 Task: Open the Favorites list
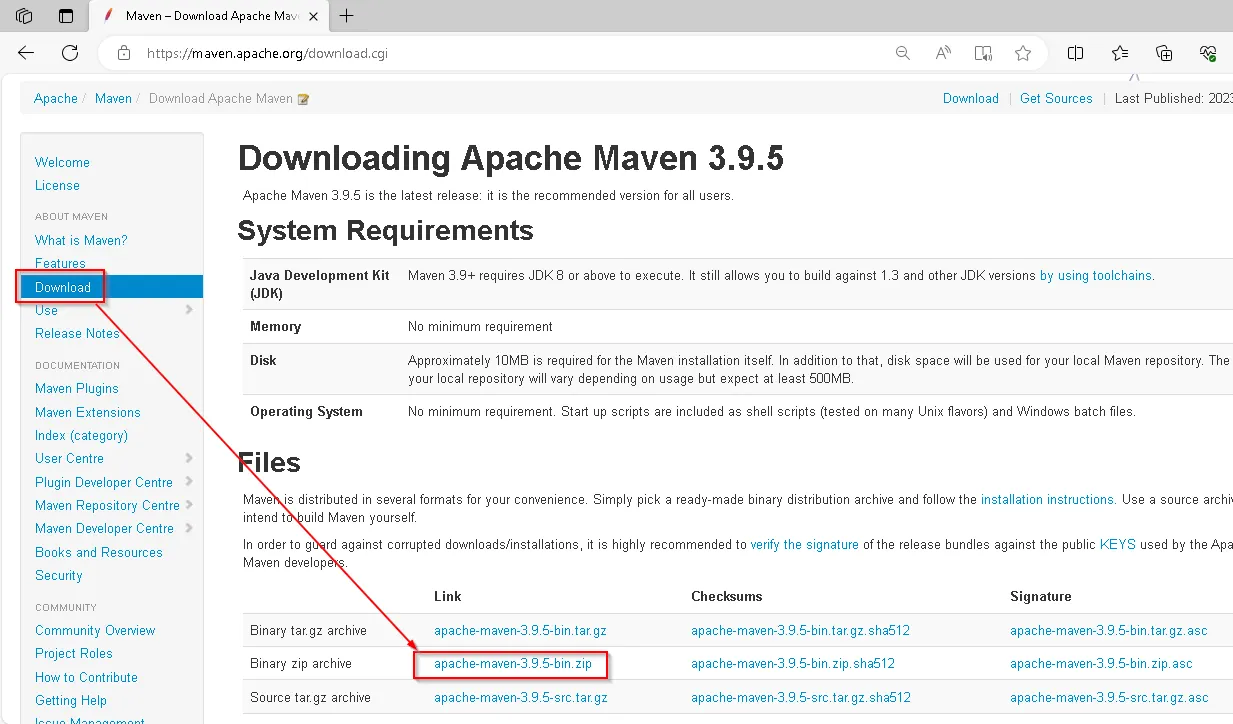1119,53
